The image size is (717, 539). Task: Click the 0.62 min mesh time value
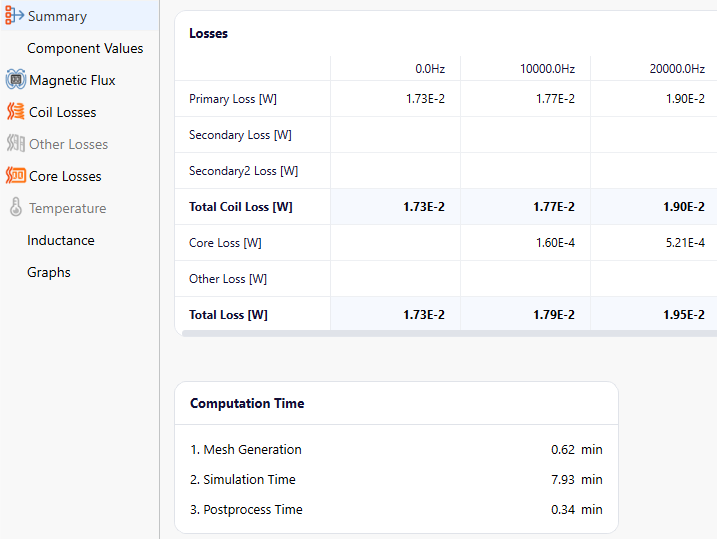click(577, 449)
